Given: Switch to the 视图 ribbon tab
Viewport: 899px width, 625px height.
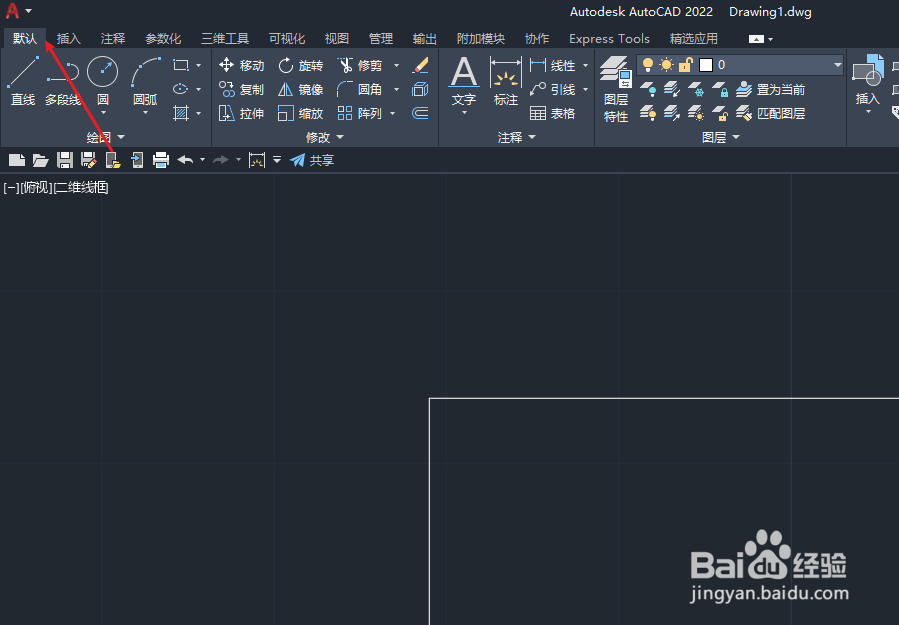Looking at the screenshot, I should pyautogui.click(x=337, y=38).
